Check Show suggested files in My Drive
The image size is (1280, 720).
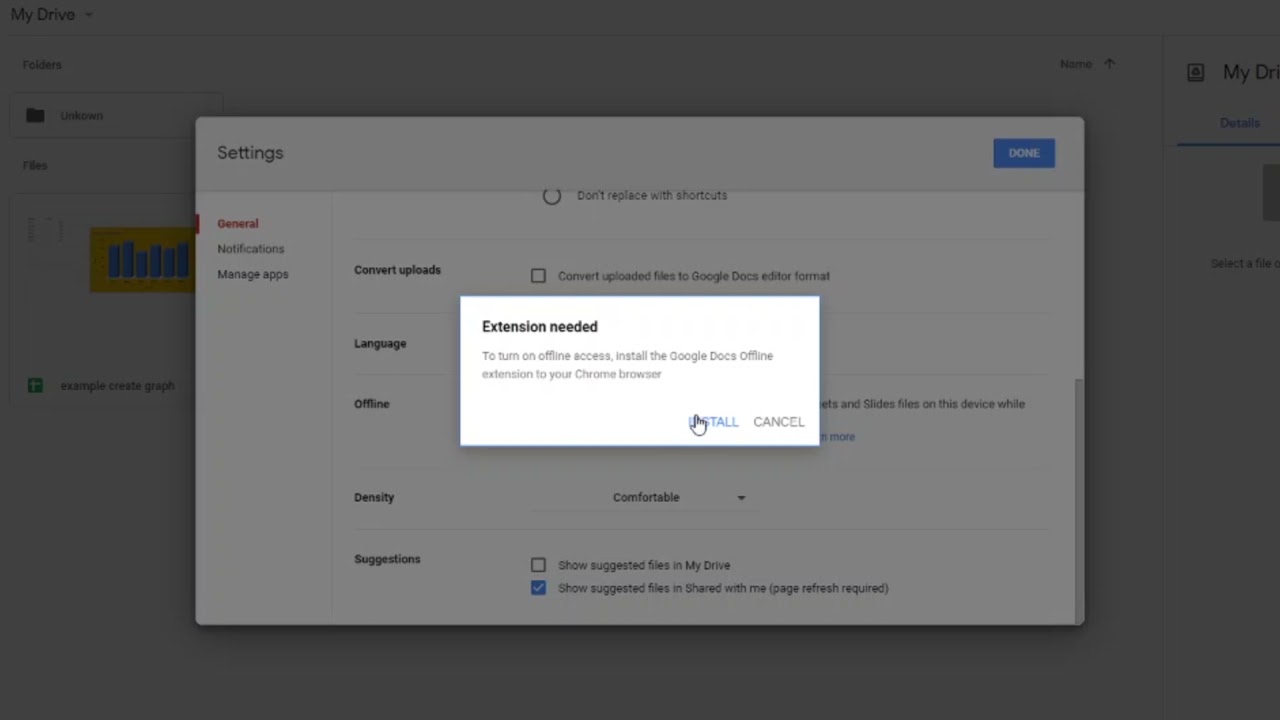point(538,565)
